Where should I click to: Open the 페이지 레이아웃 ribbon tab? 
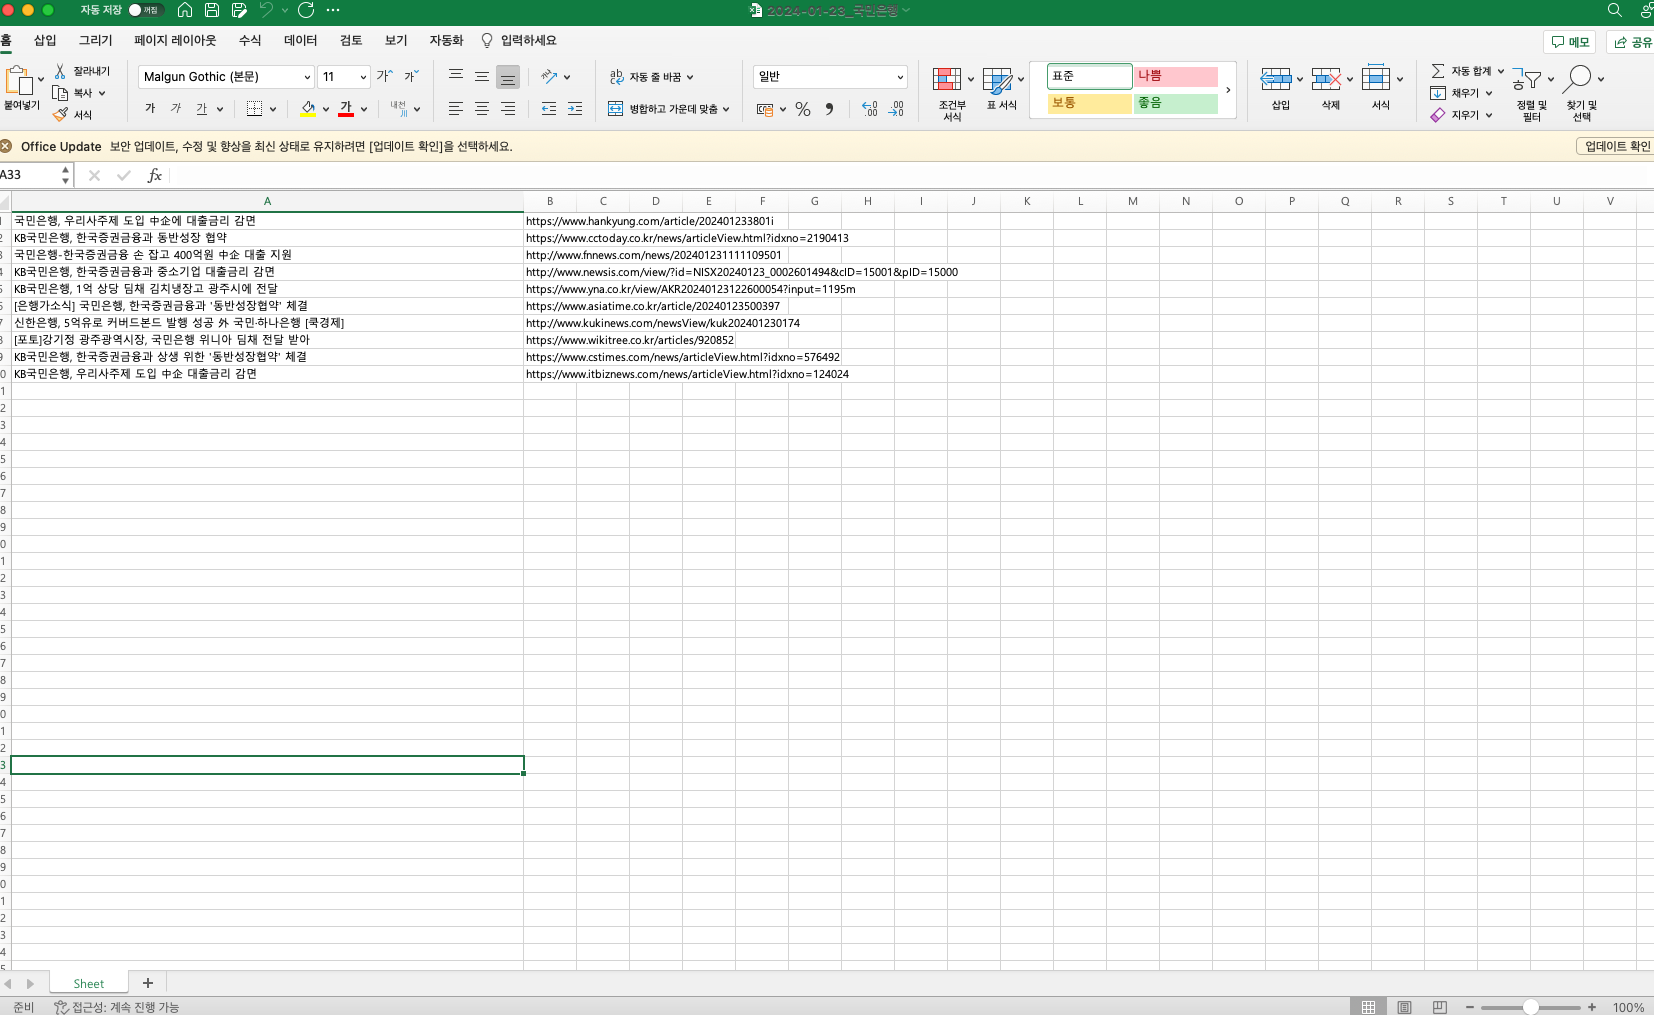coord(175,40)
